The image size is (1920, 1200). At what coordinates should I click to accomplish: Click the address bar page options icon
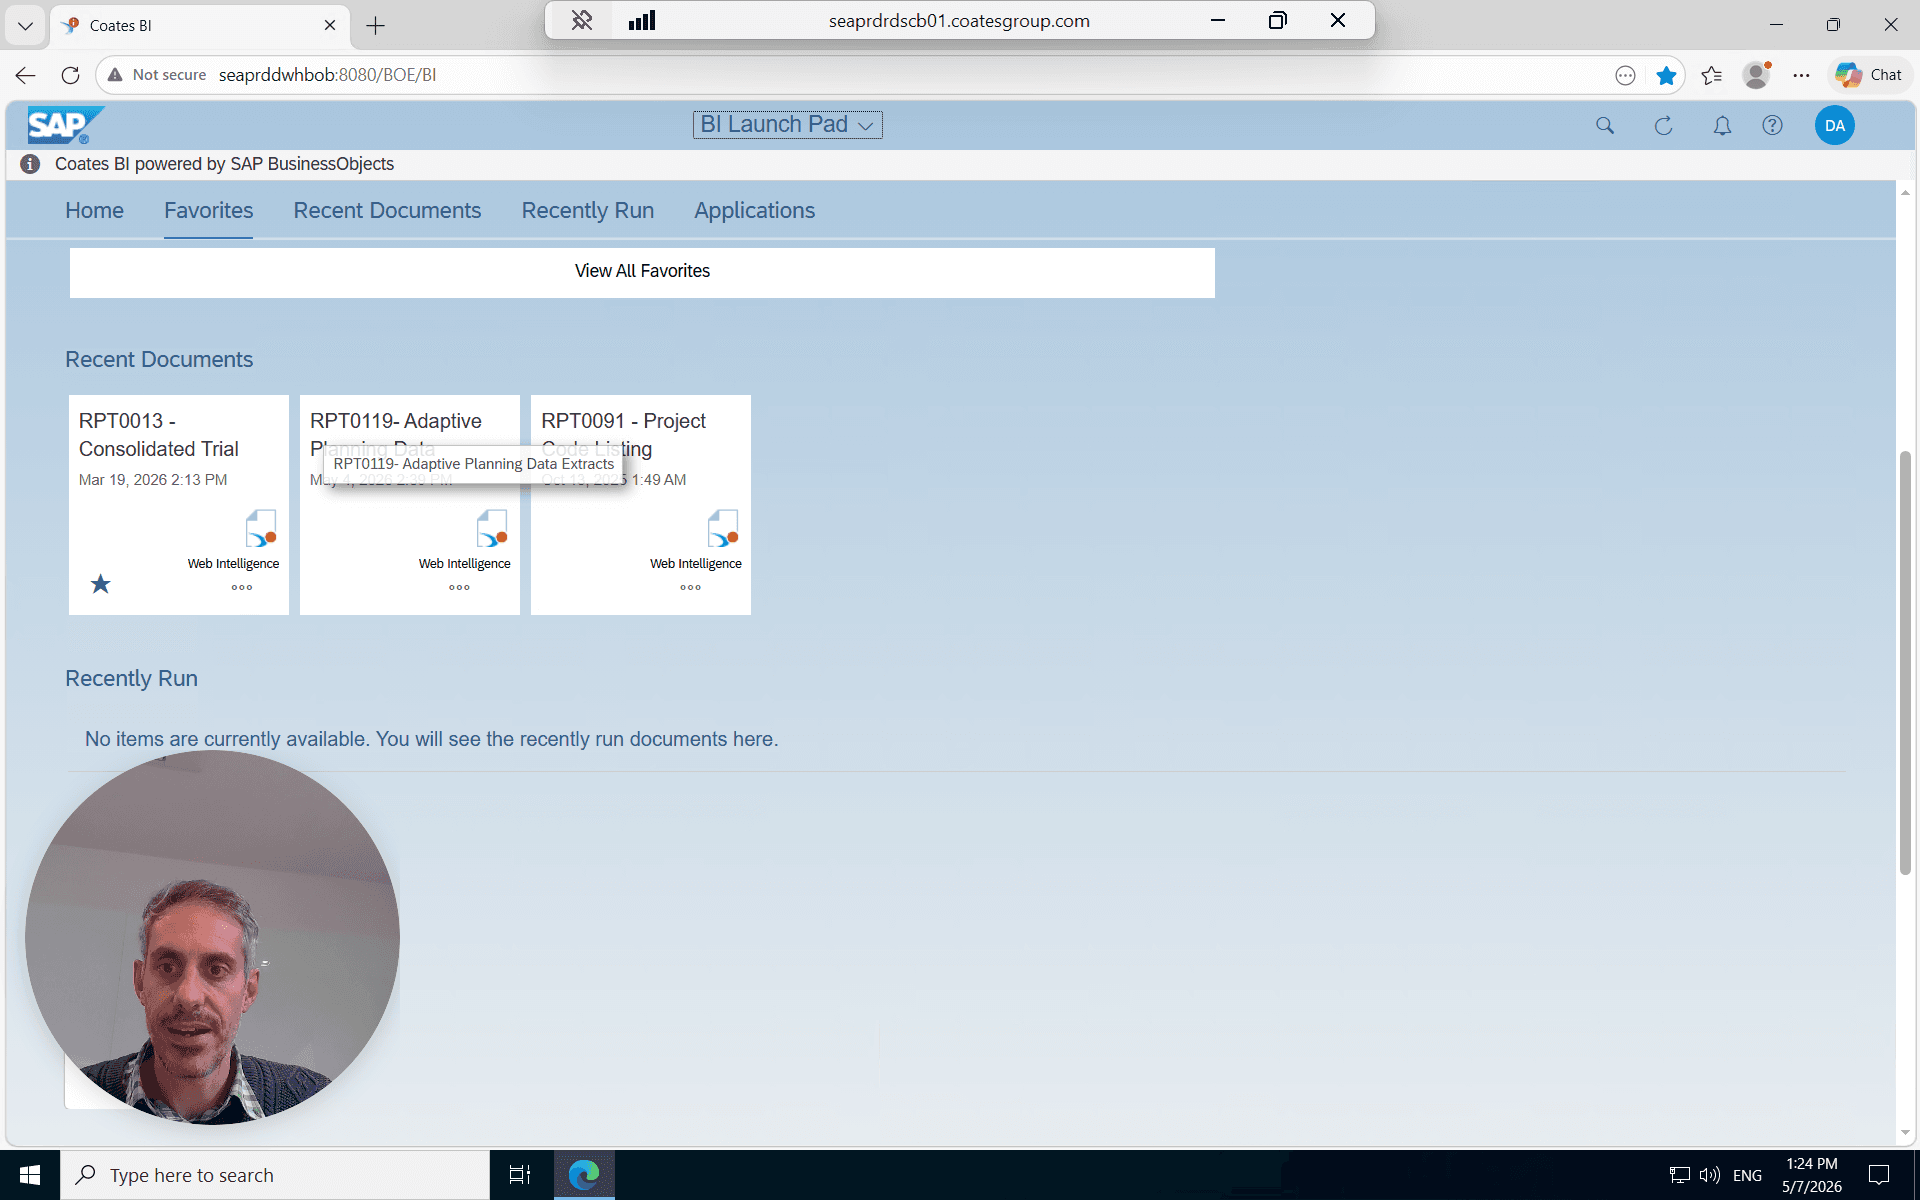tap(1625, 75)
